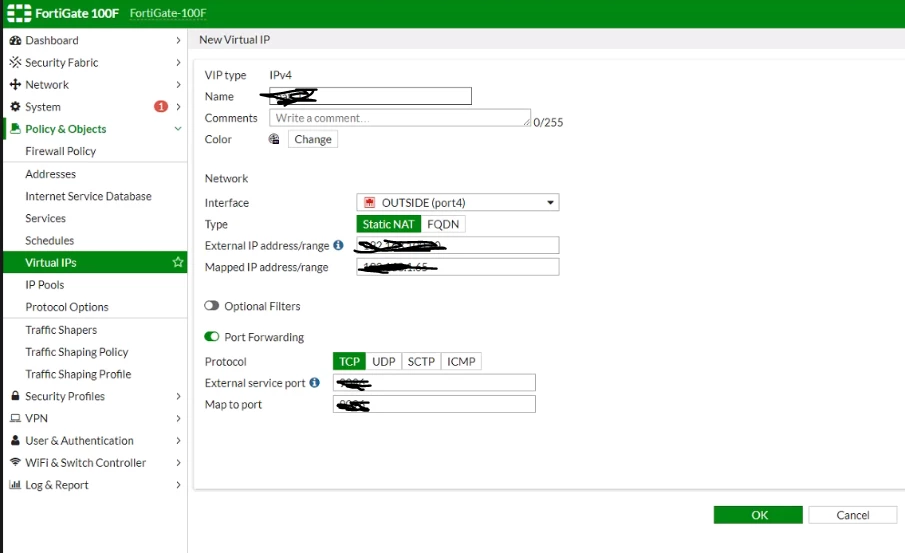Click the External service port field
905x553 pixels.
pyautogui.click(x=434, y=383)
